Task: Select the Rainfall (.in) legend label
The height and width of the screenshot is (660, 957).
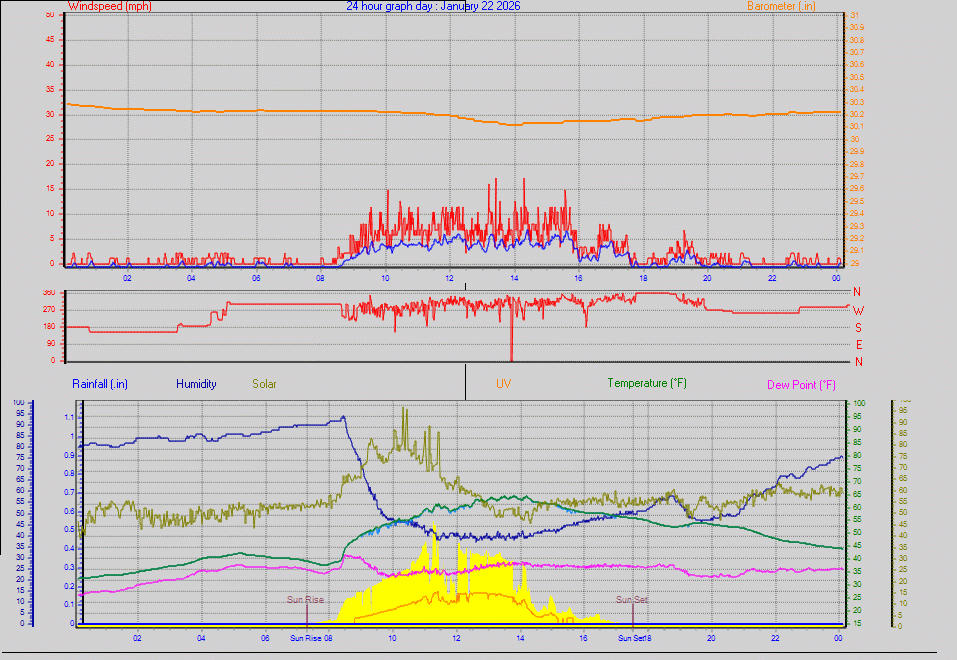Action: coord(100,383)
